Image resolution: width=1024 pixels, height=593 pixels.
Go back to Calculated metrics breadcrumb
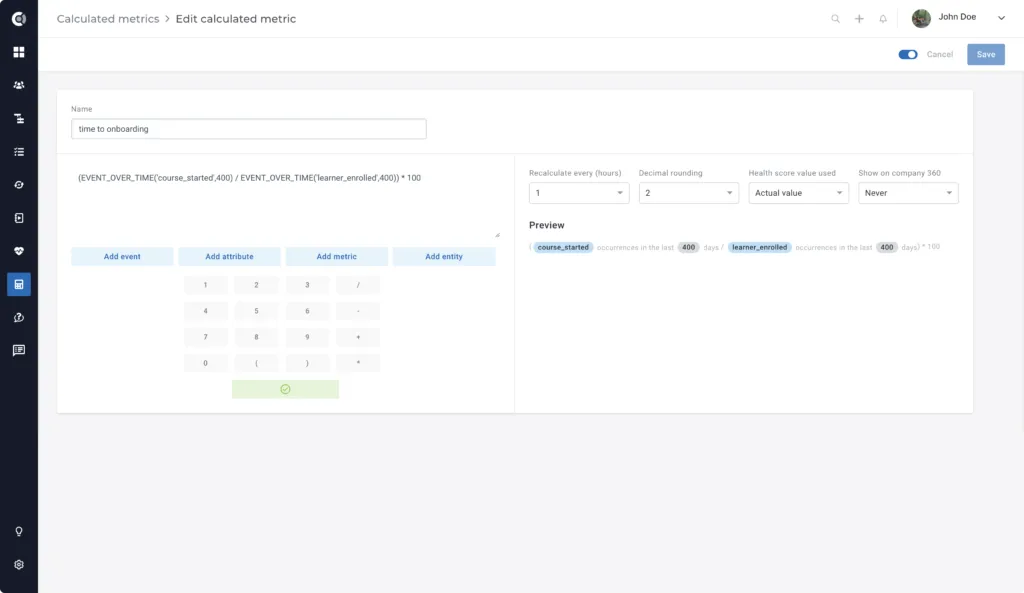(x=108, y=19)
